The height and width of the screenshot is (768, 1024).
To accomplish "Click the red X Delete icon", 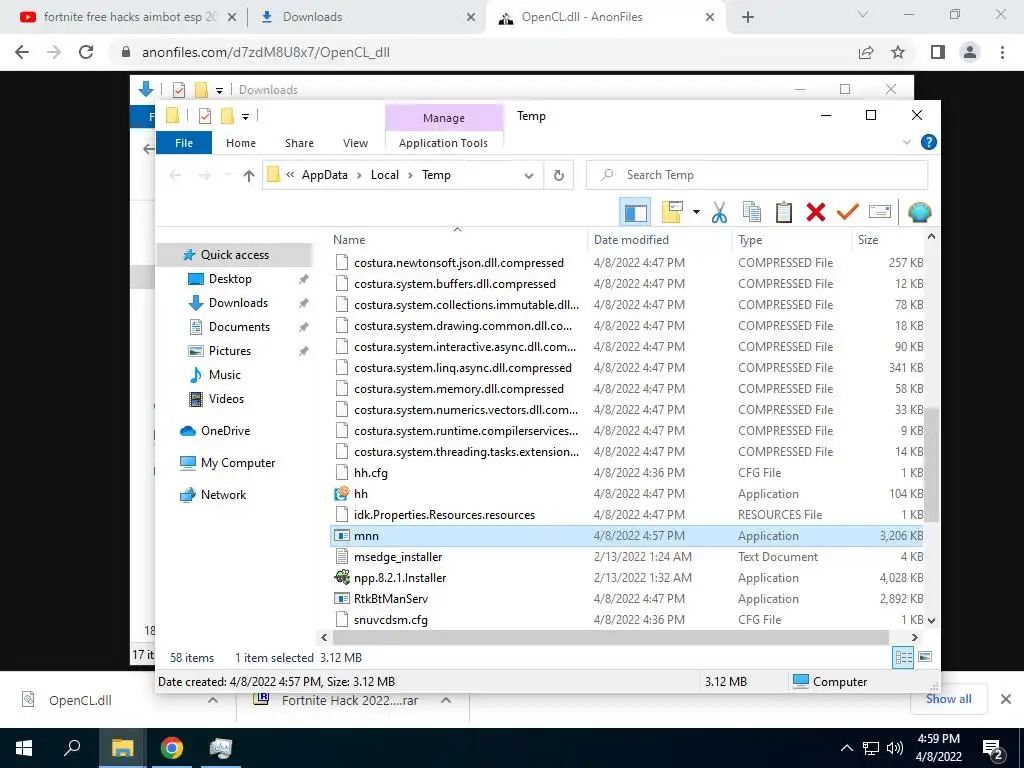I will tap(816, 212).
